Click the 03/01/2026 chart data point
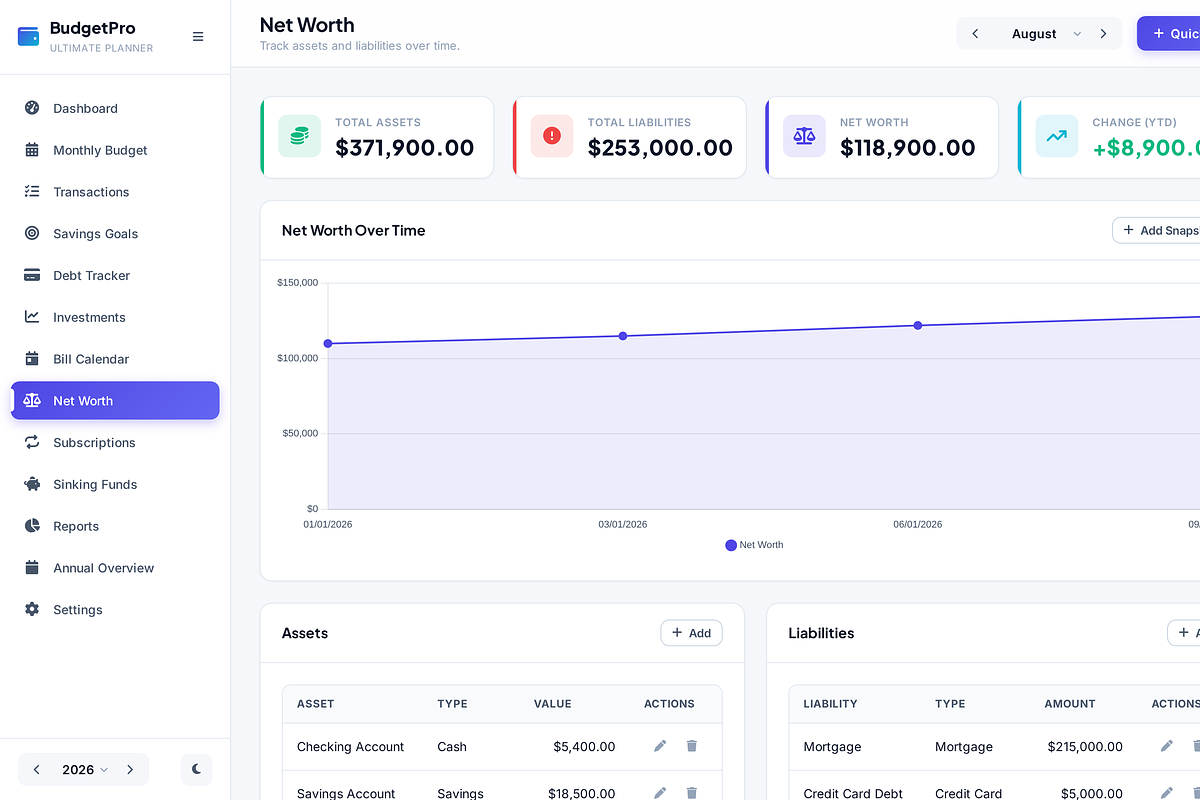This screenshot has height=800, width=1200. pos(623,336)
